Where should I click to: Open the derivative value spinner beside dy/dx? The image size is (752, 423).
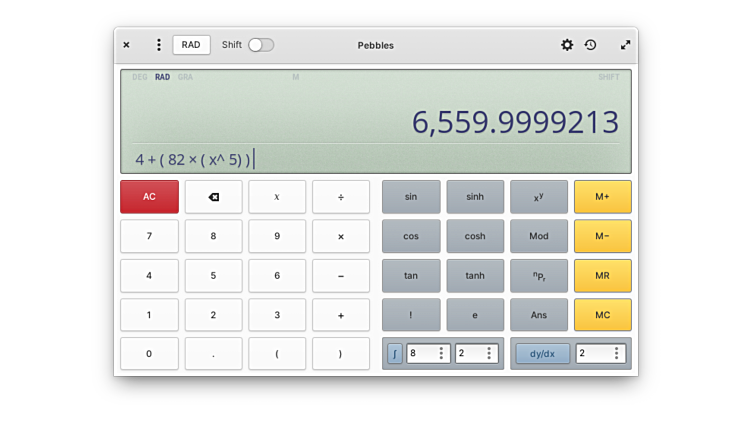point(600,353)
